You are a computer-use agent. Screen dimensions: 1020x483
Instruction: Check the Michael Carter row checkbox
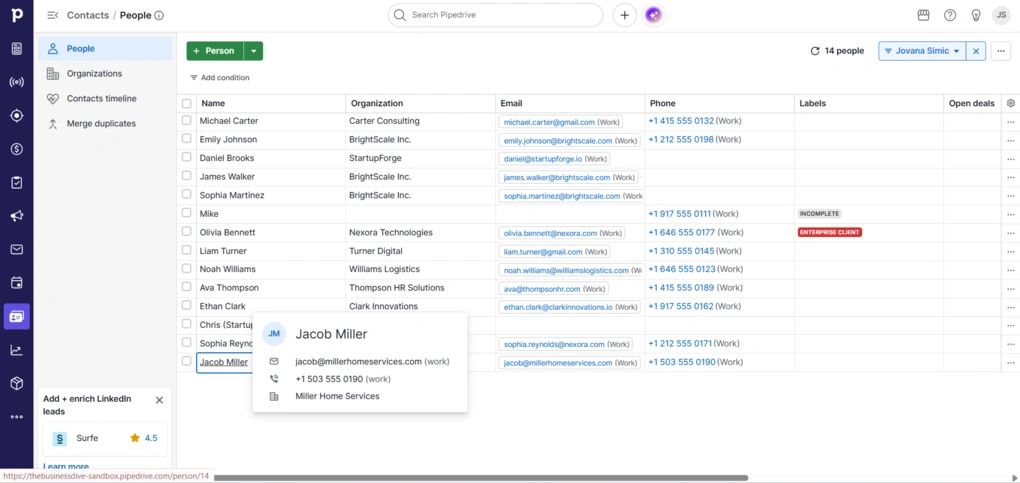point(187,120)
